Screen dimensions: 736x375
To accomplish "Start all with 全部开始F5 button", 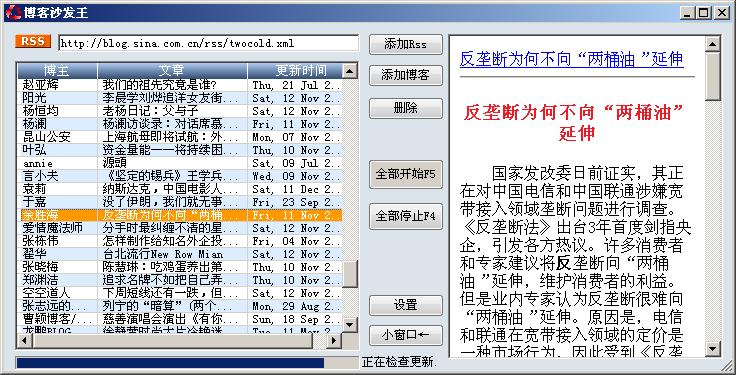I will click(406, 174).
